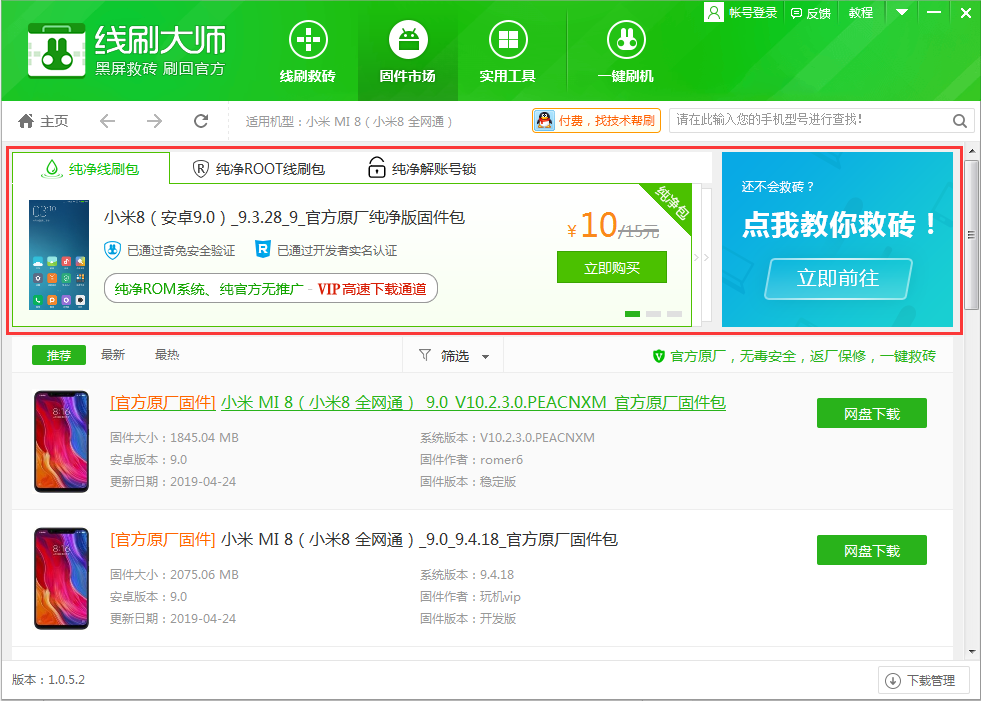
Task: Open the 教程 tutorials page
Action: click(x=860, y=13)
